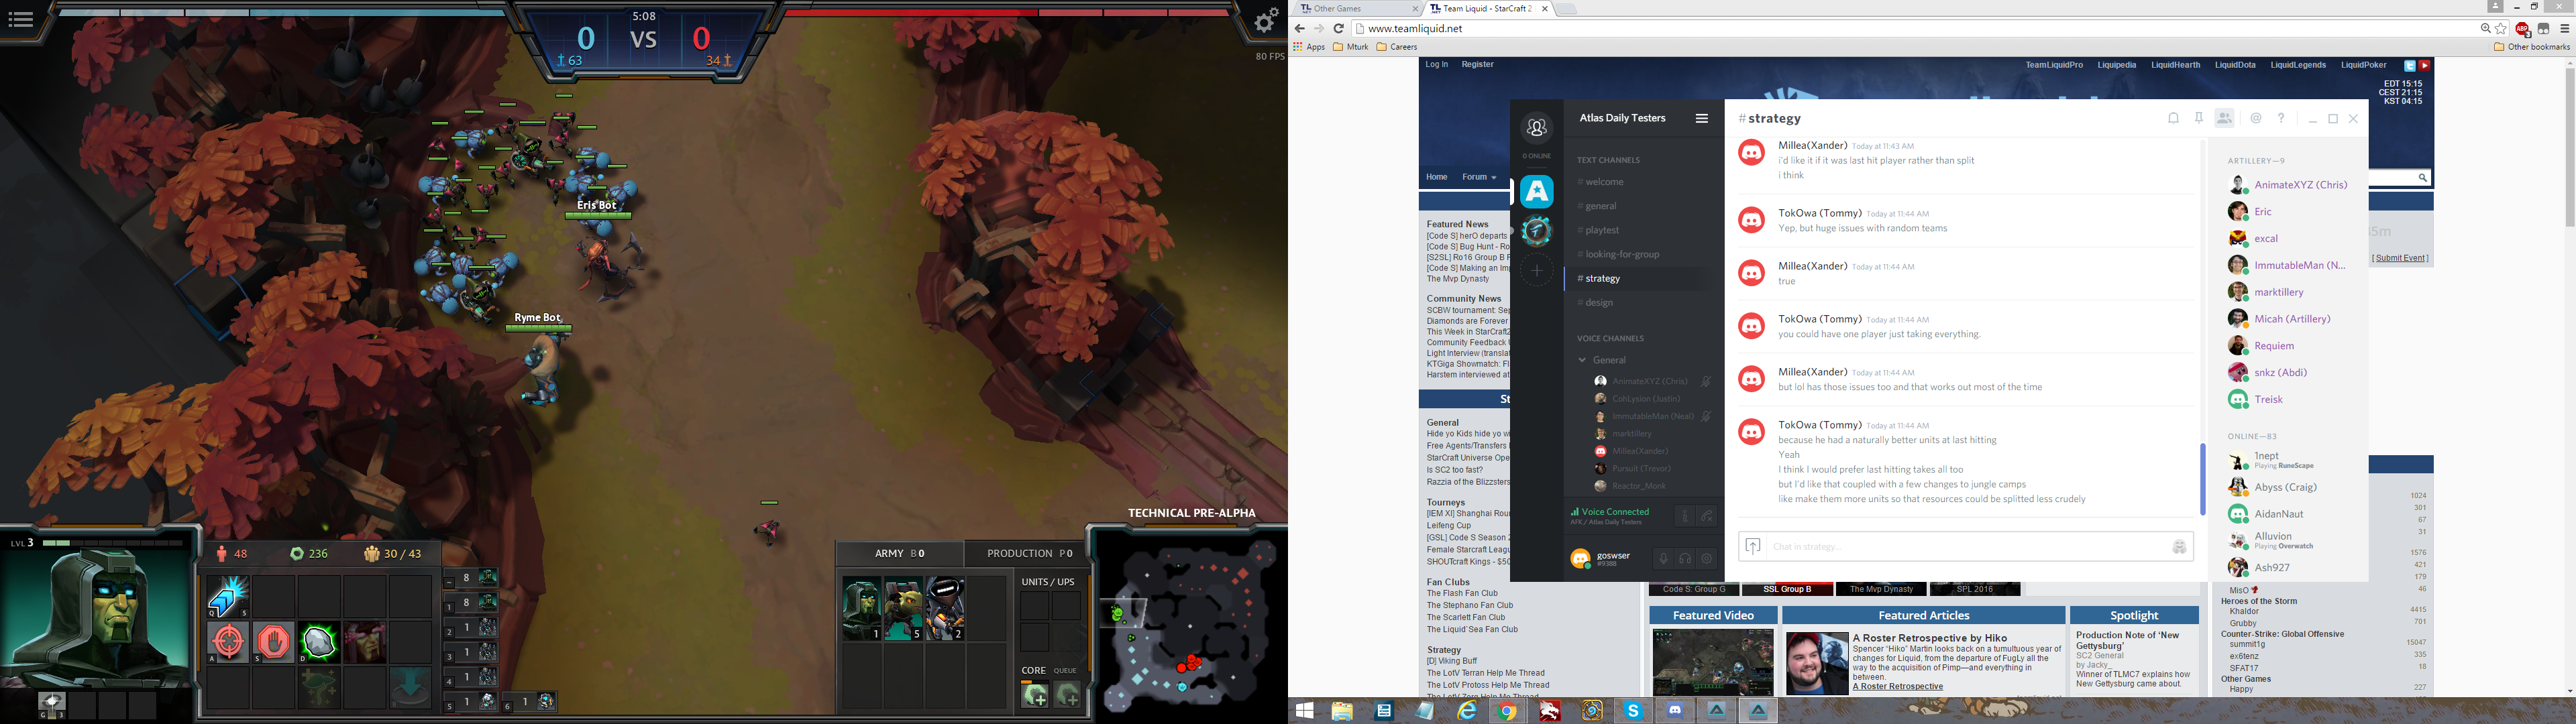Toggle Discord headphones deafen
This screenshot has width=2576, height=724.
click(x=1685, y=559)
